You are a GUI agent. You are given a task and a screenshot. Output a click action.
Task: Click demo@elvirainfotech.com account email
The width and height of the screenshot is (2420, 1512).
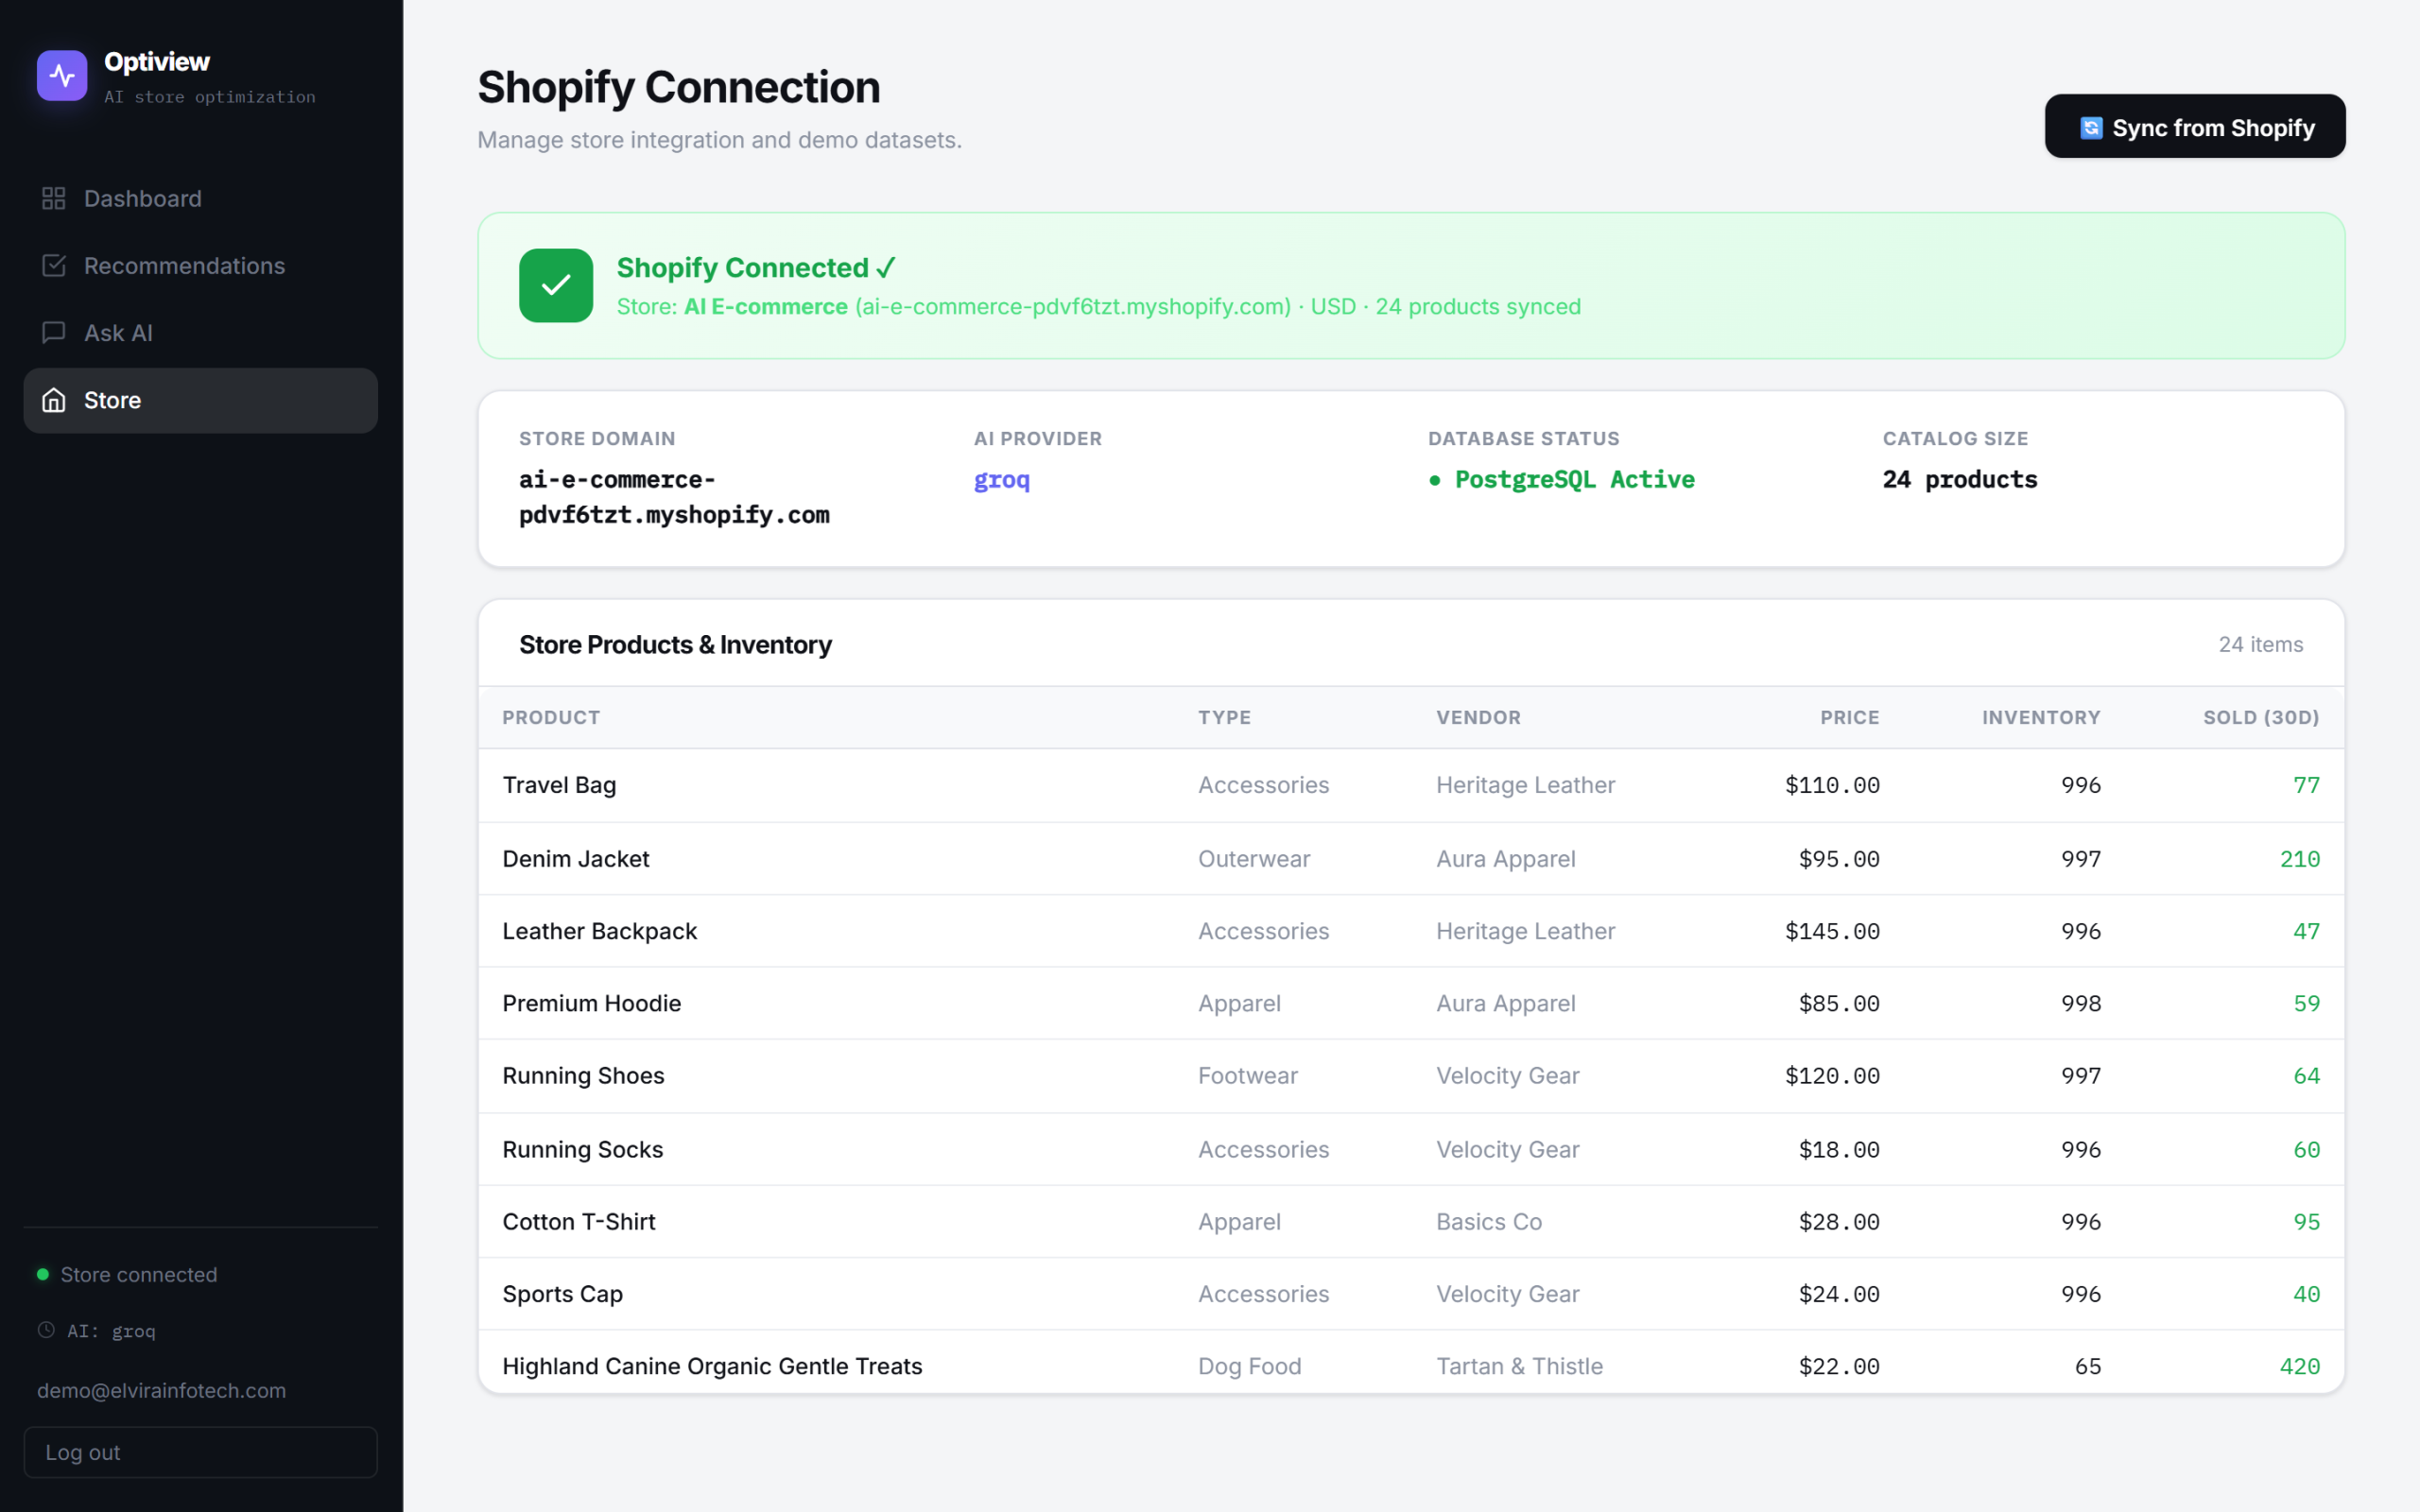(x=162, y=1390)
